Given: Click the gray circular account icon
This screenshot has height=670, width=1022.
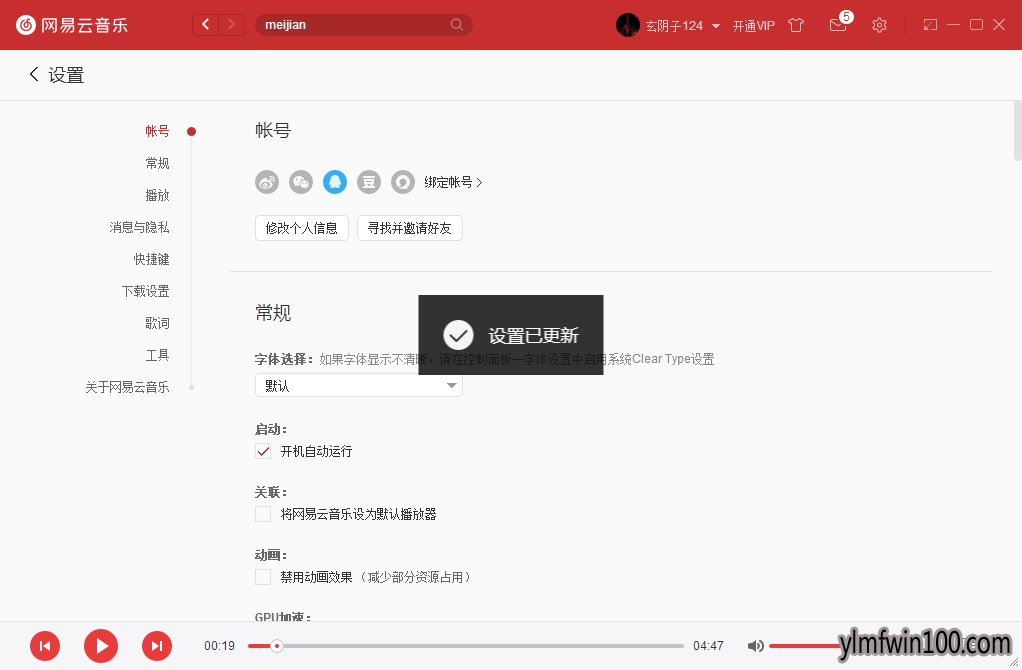Looking at the screenshot, I should pyautogui.click(x=402, y=182).
